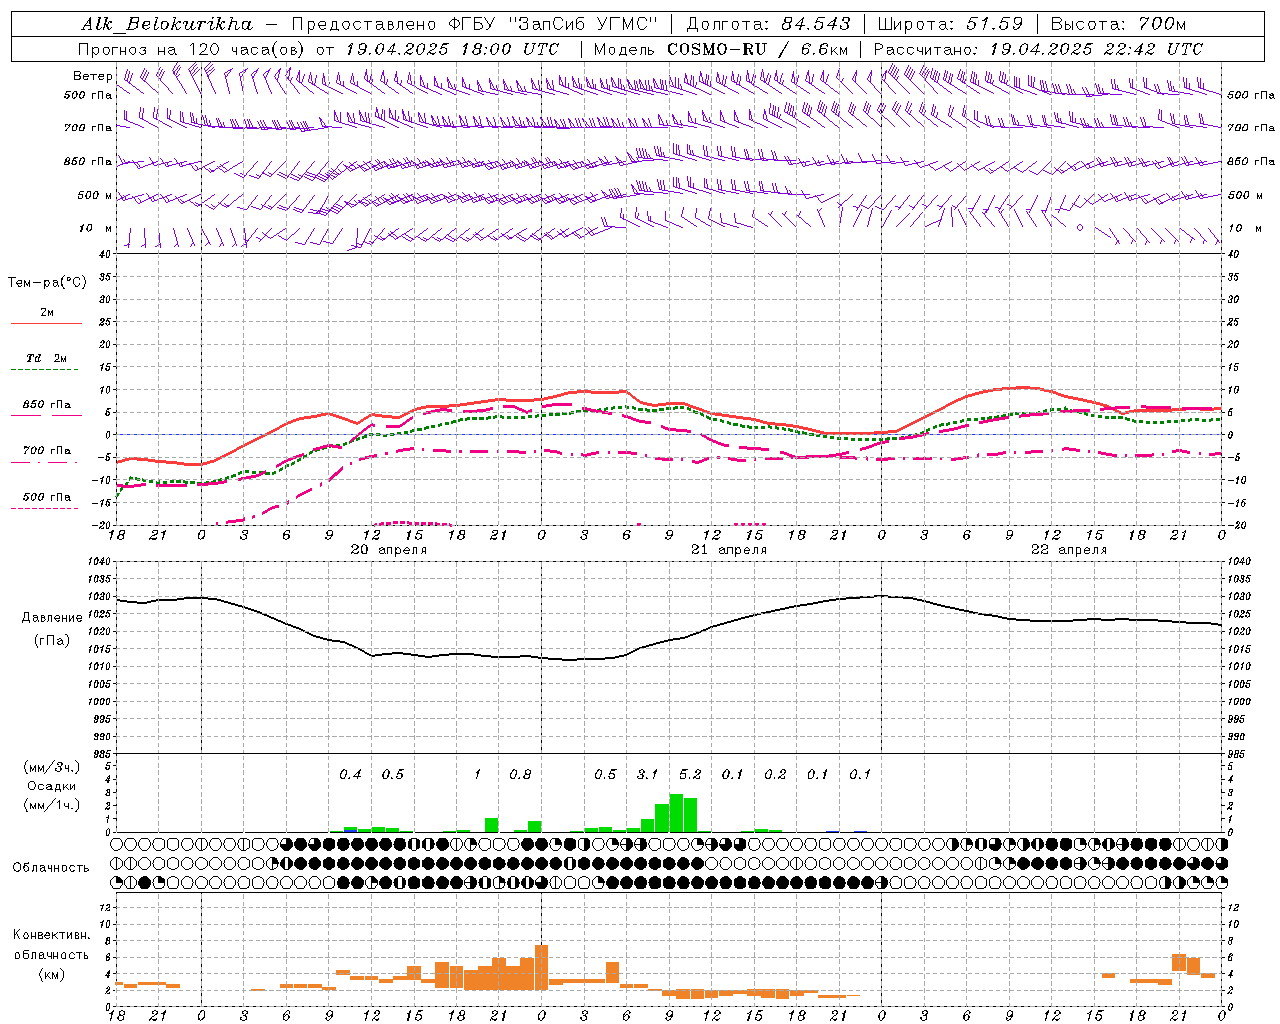Click the (мм/3ч.) precipitation unit label
This screenshot has height=1024, width=1280.
pos(51,767)
